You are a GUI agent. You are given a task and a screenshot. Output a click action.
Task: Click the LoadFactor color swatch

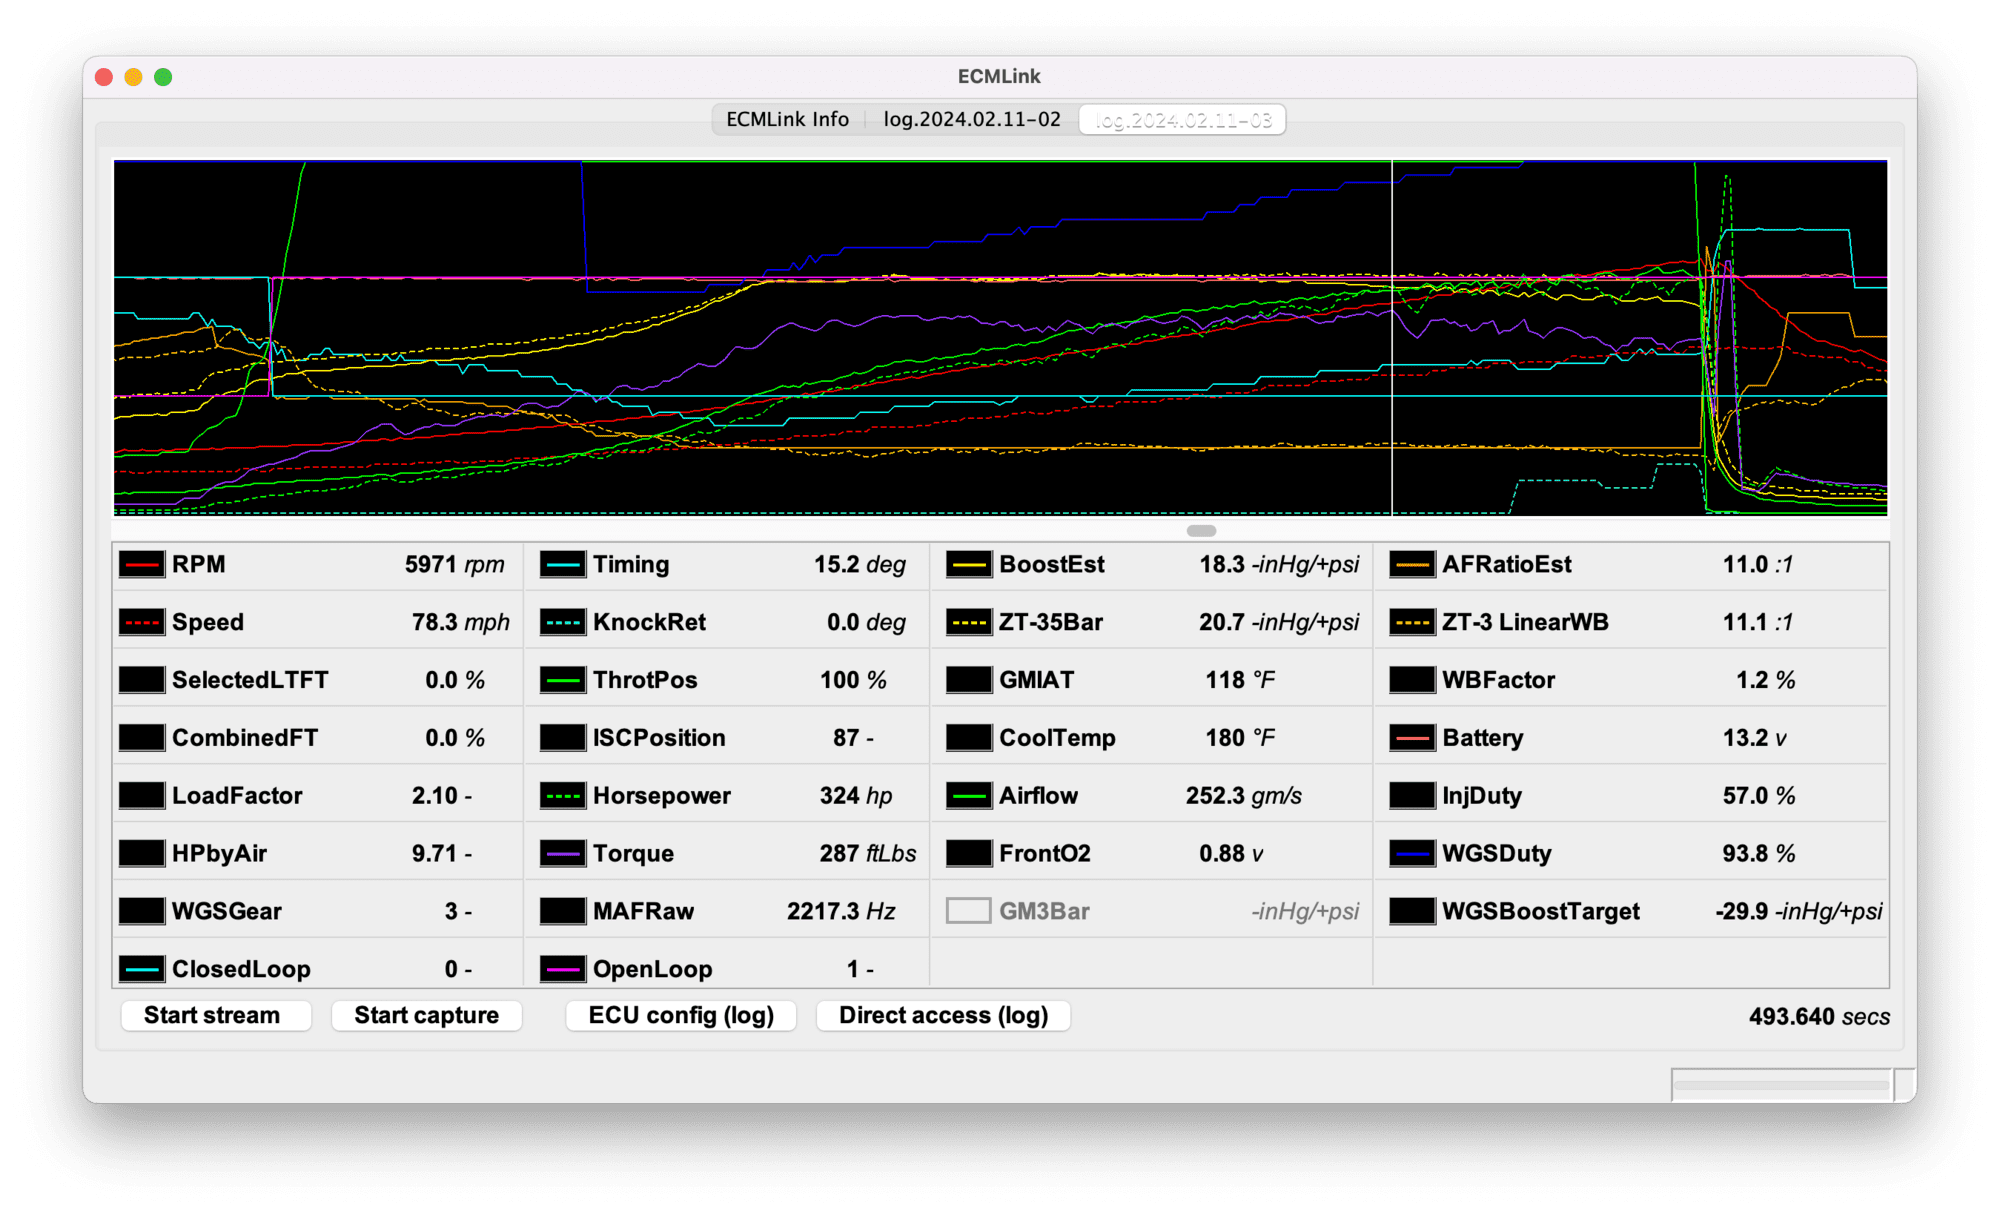pyautogui.click(x=142, y=796)
